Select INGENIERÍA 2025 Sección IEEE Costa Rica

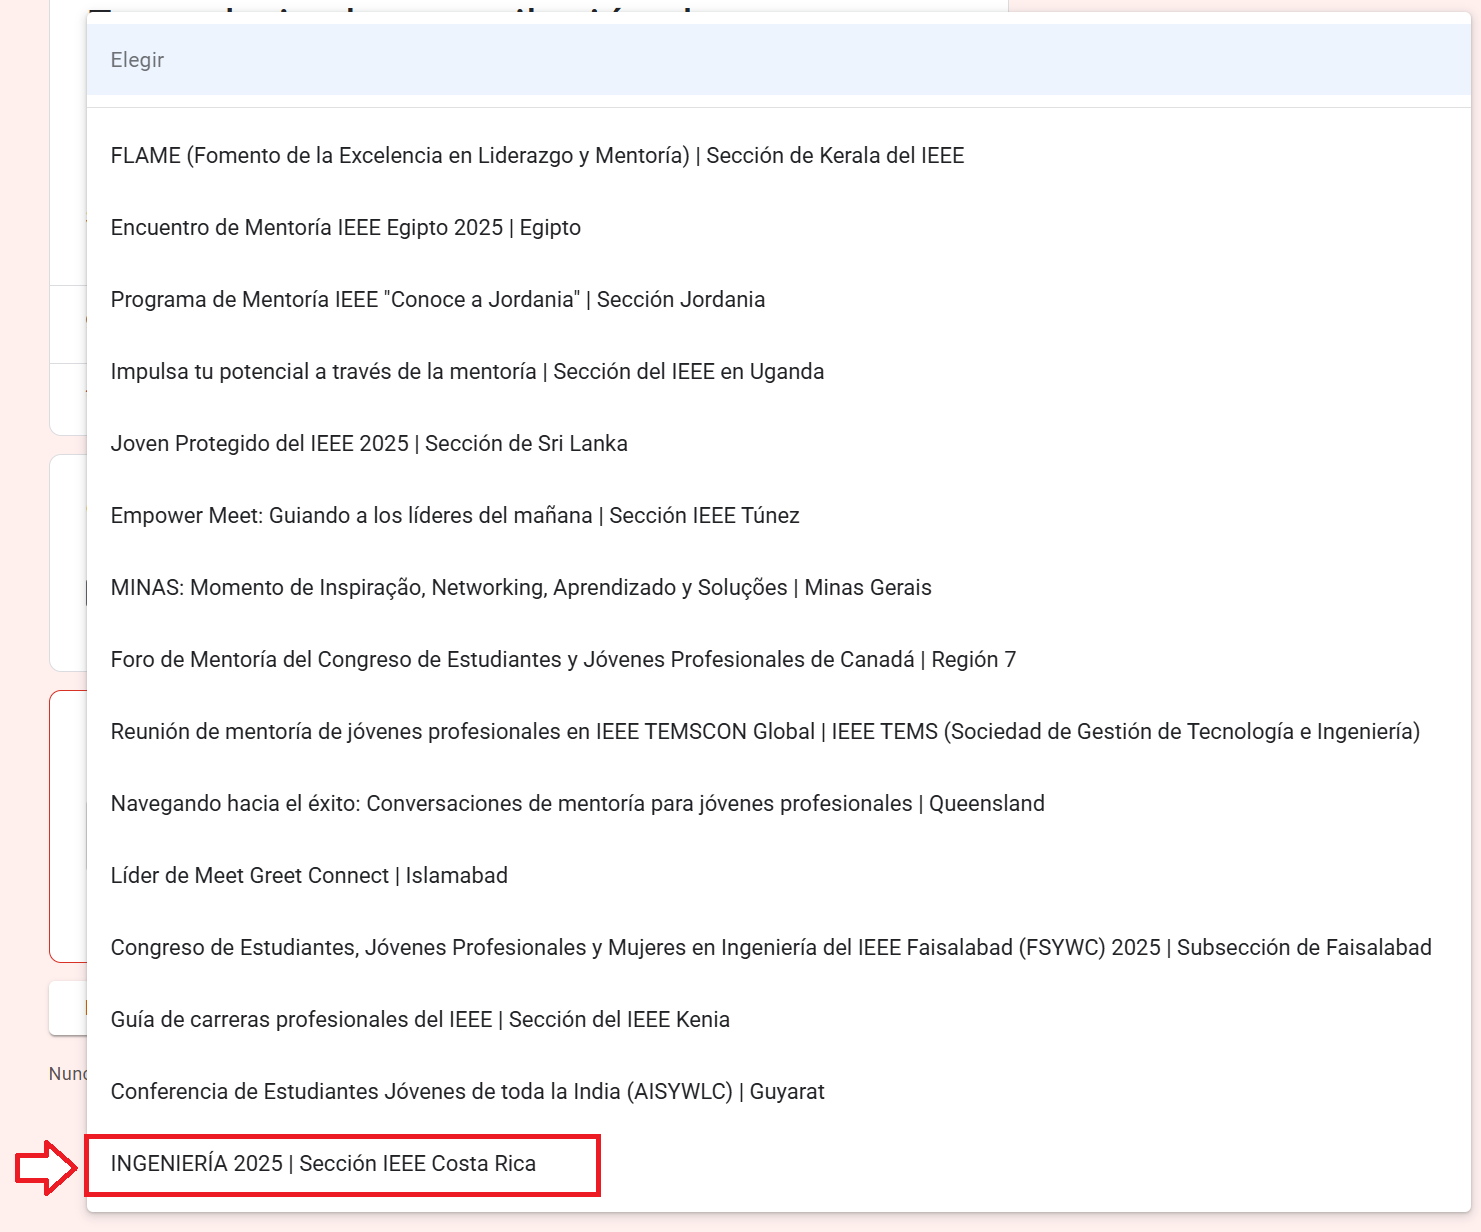point(323,1164)
